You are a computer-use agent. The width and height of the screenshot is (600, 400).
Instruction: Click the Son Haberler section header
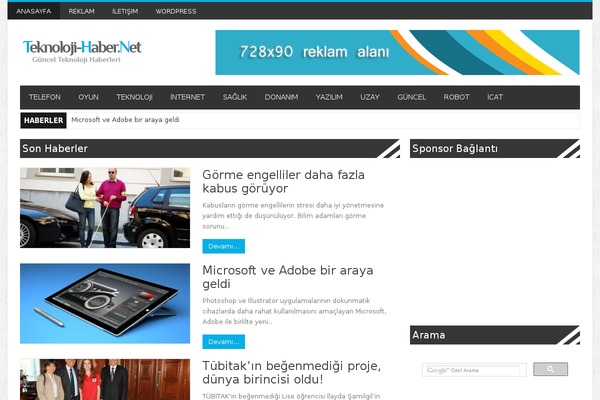click(x=210, y=149)
